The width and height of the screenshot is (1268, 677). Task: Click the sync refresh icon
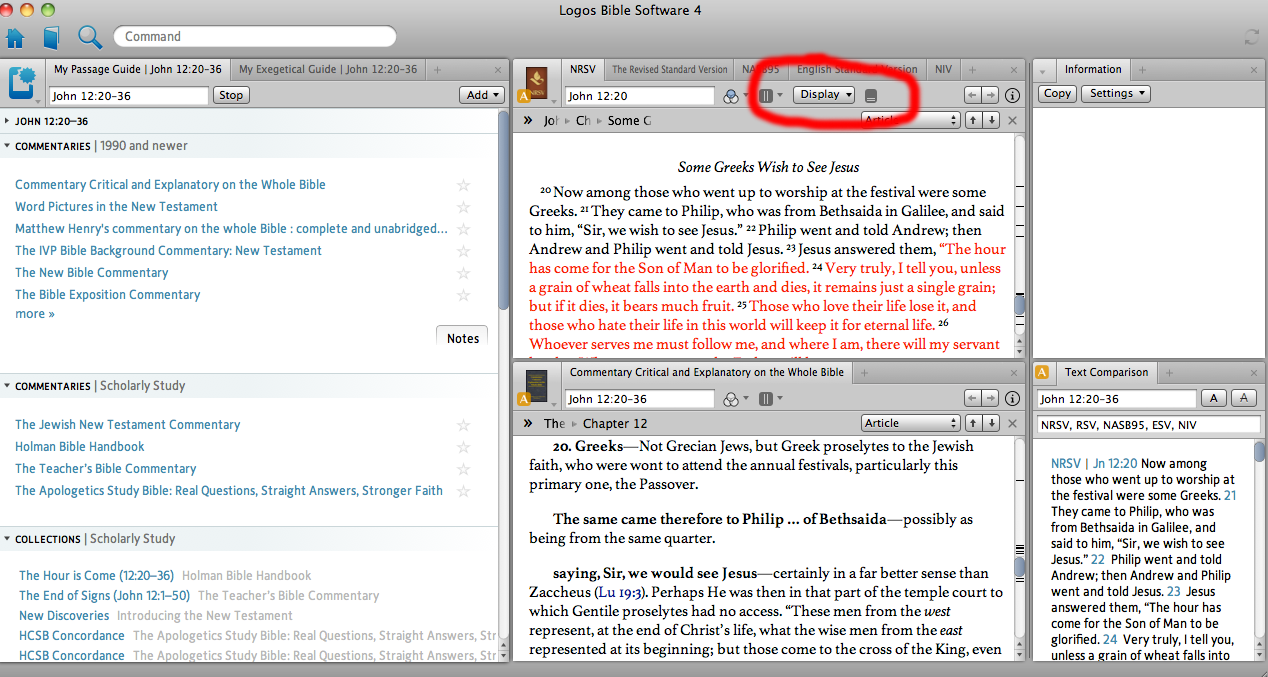pos(1251,37)
